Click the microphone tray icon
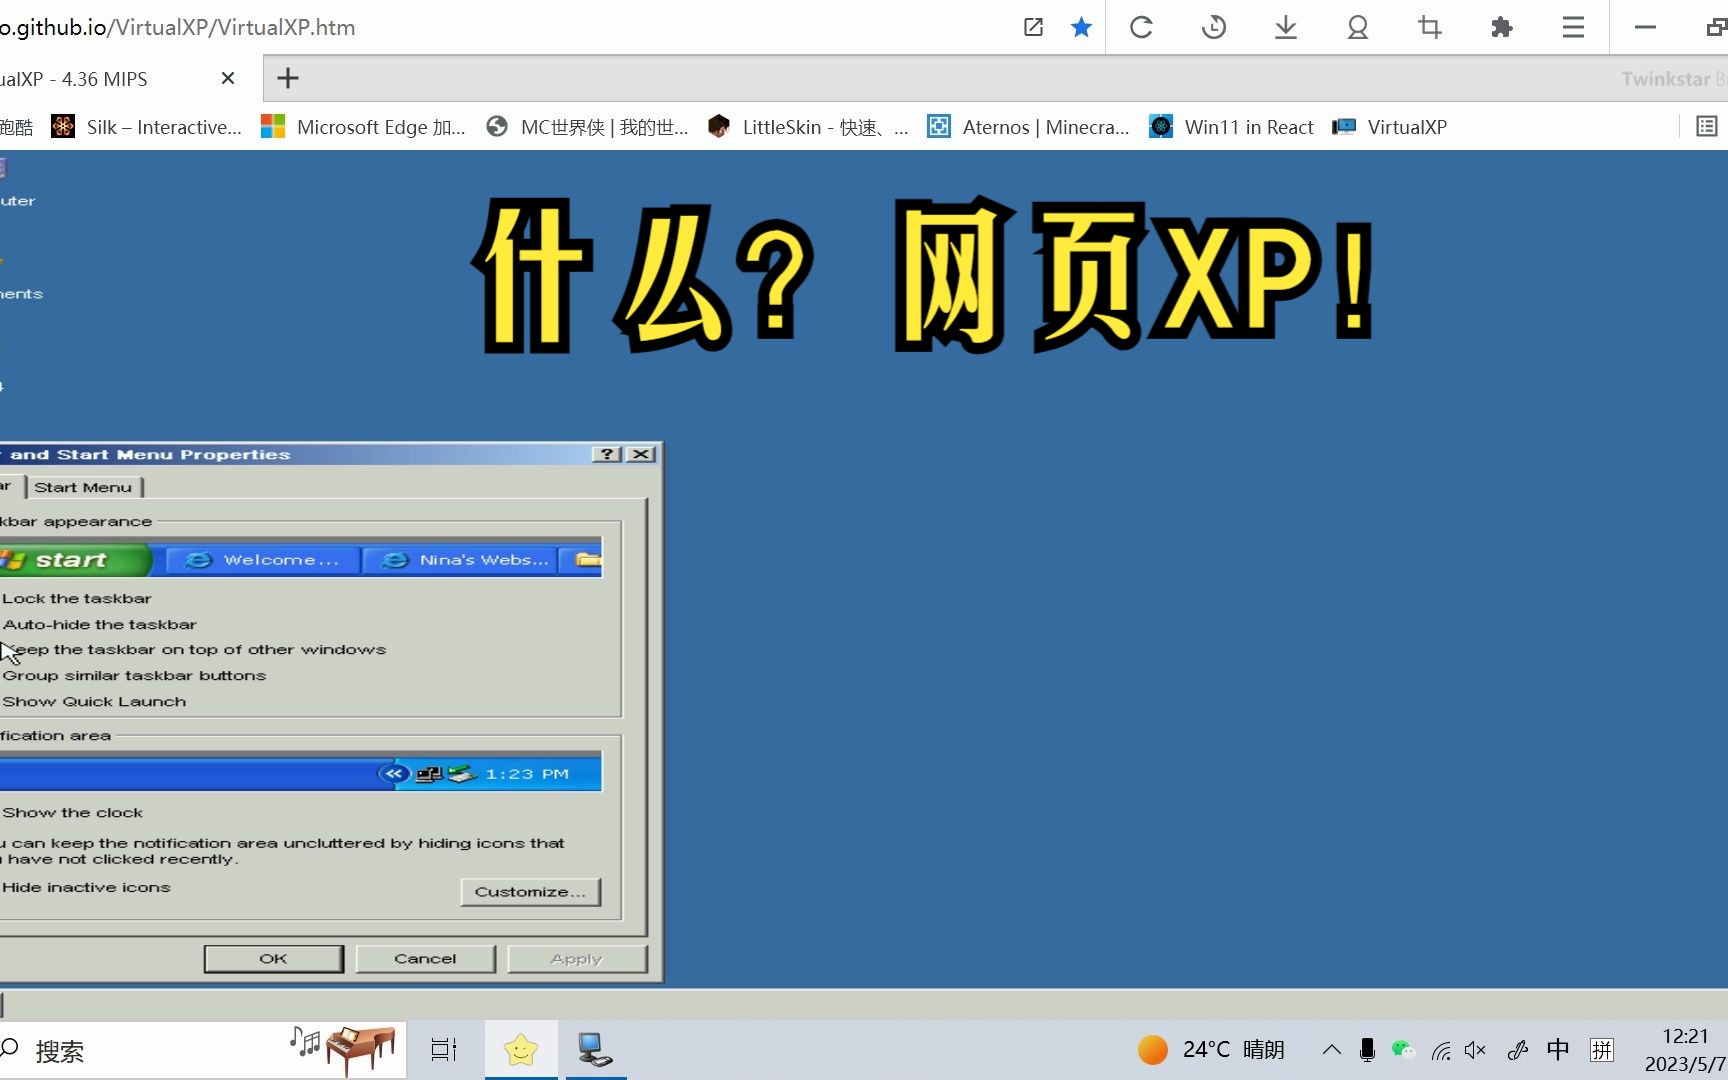The height and width of the screenshot is (1080, 1728). 1367,1050
